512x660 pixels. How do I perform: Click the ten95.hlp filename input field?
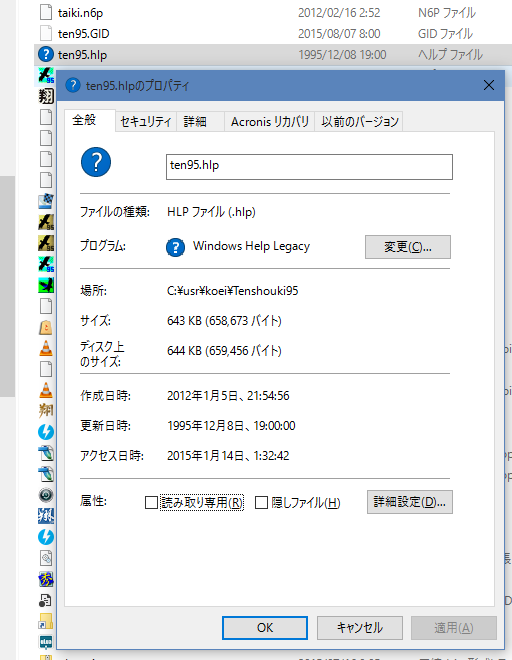coord(309,167)
